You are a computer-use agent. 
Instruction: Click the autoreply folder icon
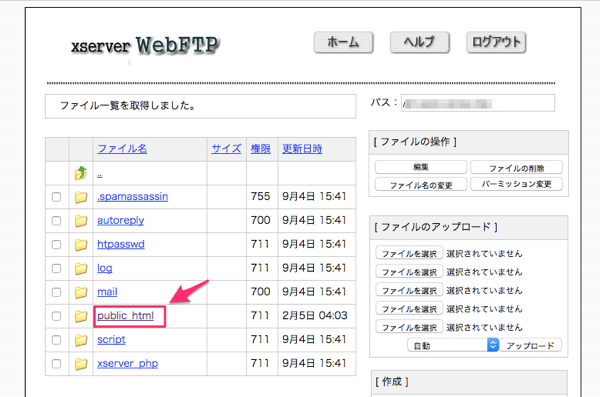point(81,221)
